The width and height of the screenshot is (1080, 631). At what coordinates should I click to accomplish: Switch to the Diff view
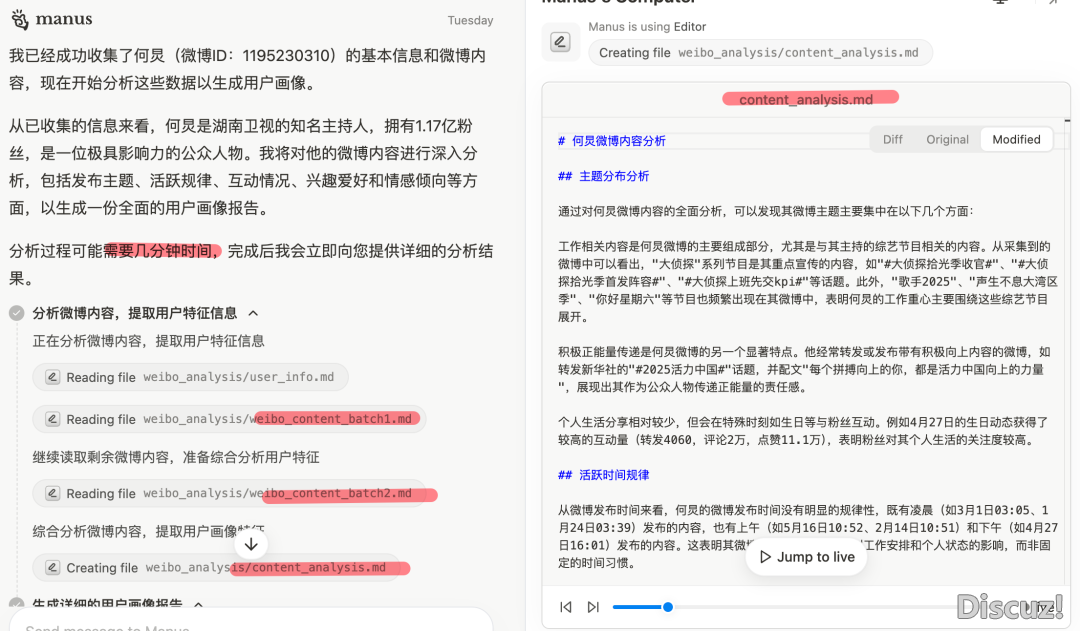(x=892, y=140)
